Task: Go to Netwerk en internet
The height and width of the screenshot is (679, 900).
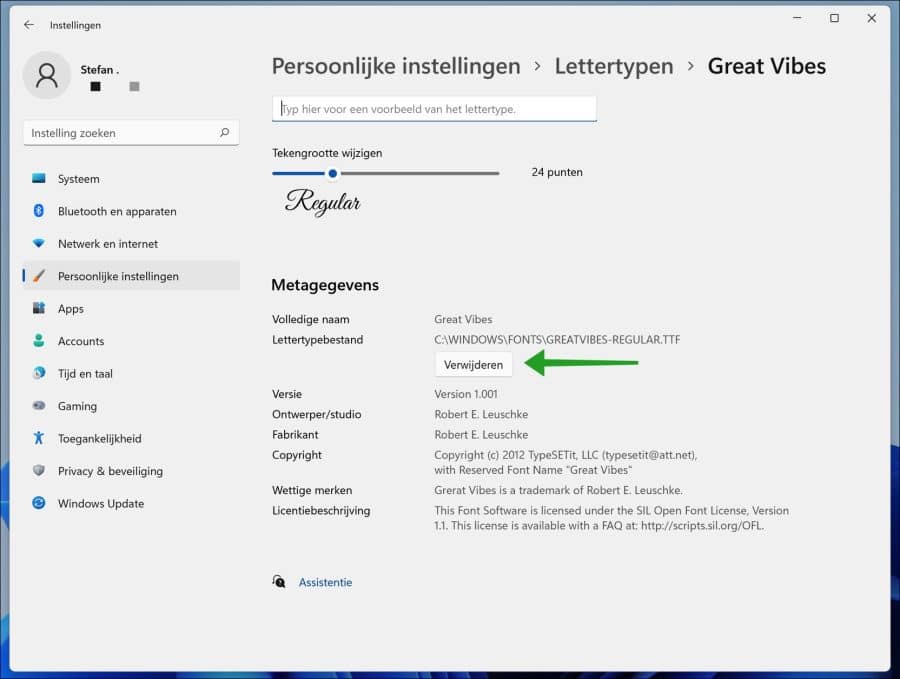Action: (131, 243)
